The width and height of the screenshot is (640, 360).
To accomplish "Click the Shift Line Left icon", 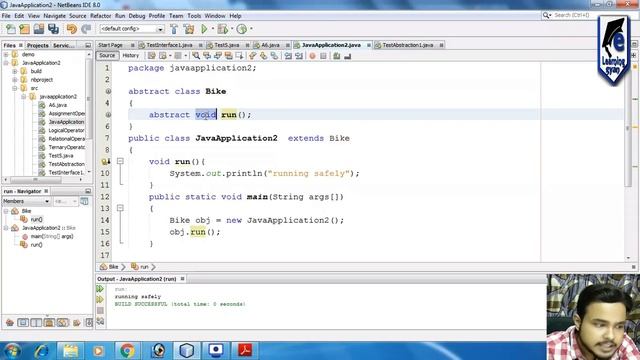I will [288, 56].
